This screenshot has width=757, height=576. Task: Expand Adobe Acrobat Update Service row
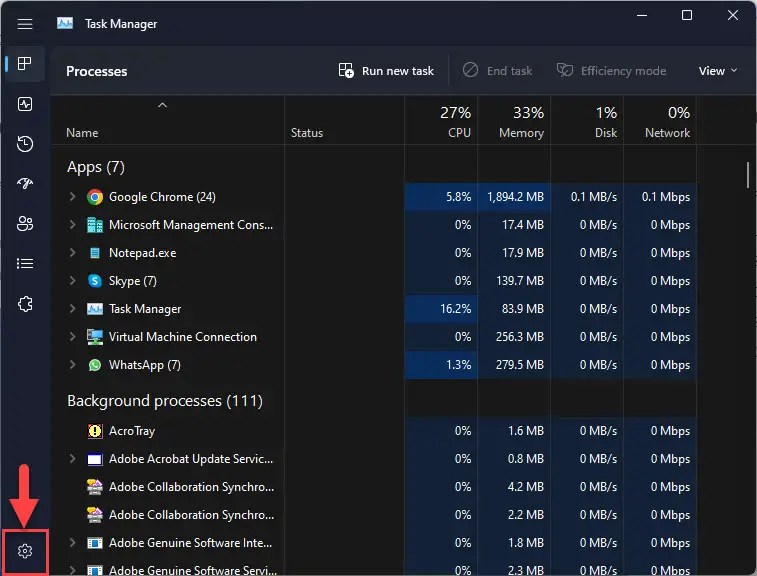[x=72, y=459]
